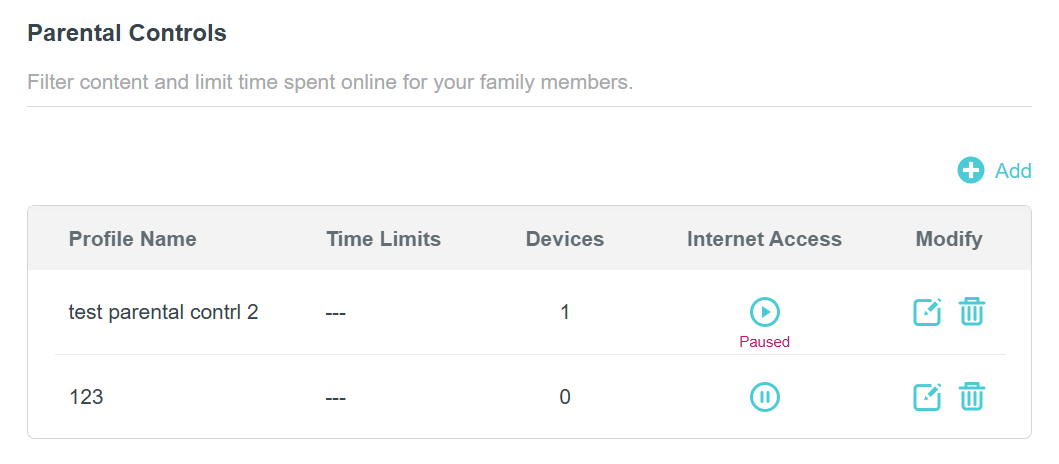Select the 123 profile name
The width and height of the screenshot is (1059, 464).
tap(86, 397)
